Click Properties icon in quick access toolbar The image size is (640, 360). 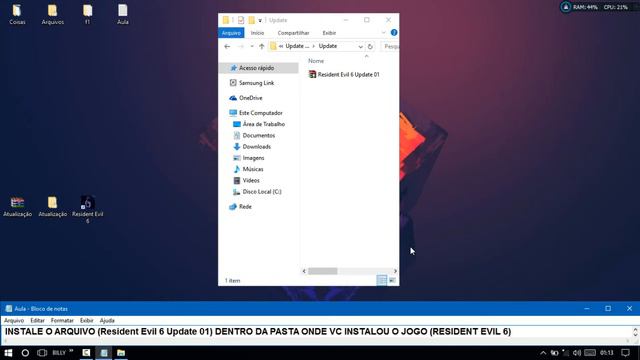click(241, 20)
